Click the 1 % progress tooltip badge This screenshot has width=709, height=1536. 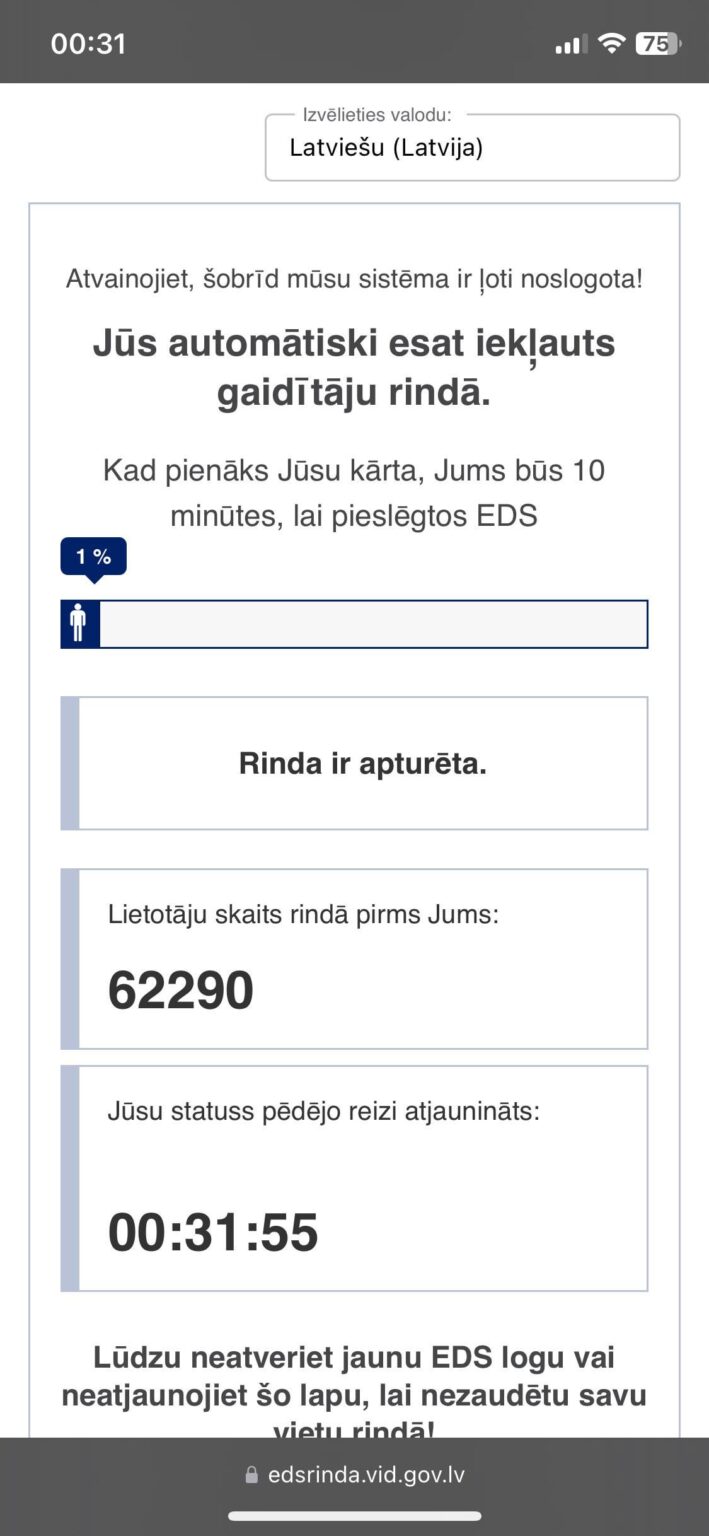93,557
